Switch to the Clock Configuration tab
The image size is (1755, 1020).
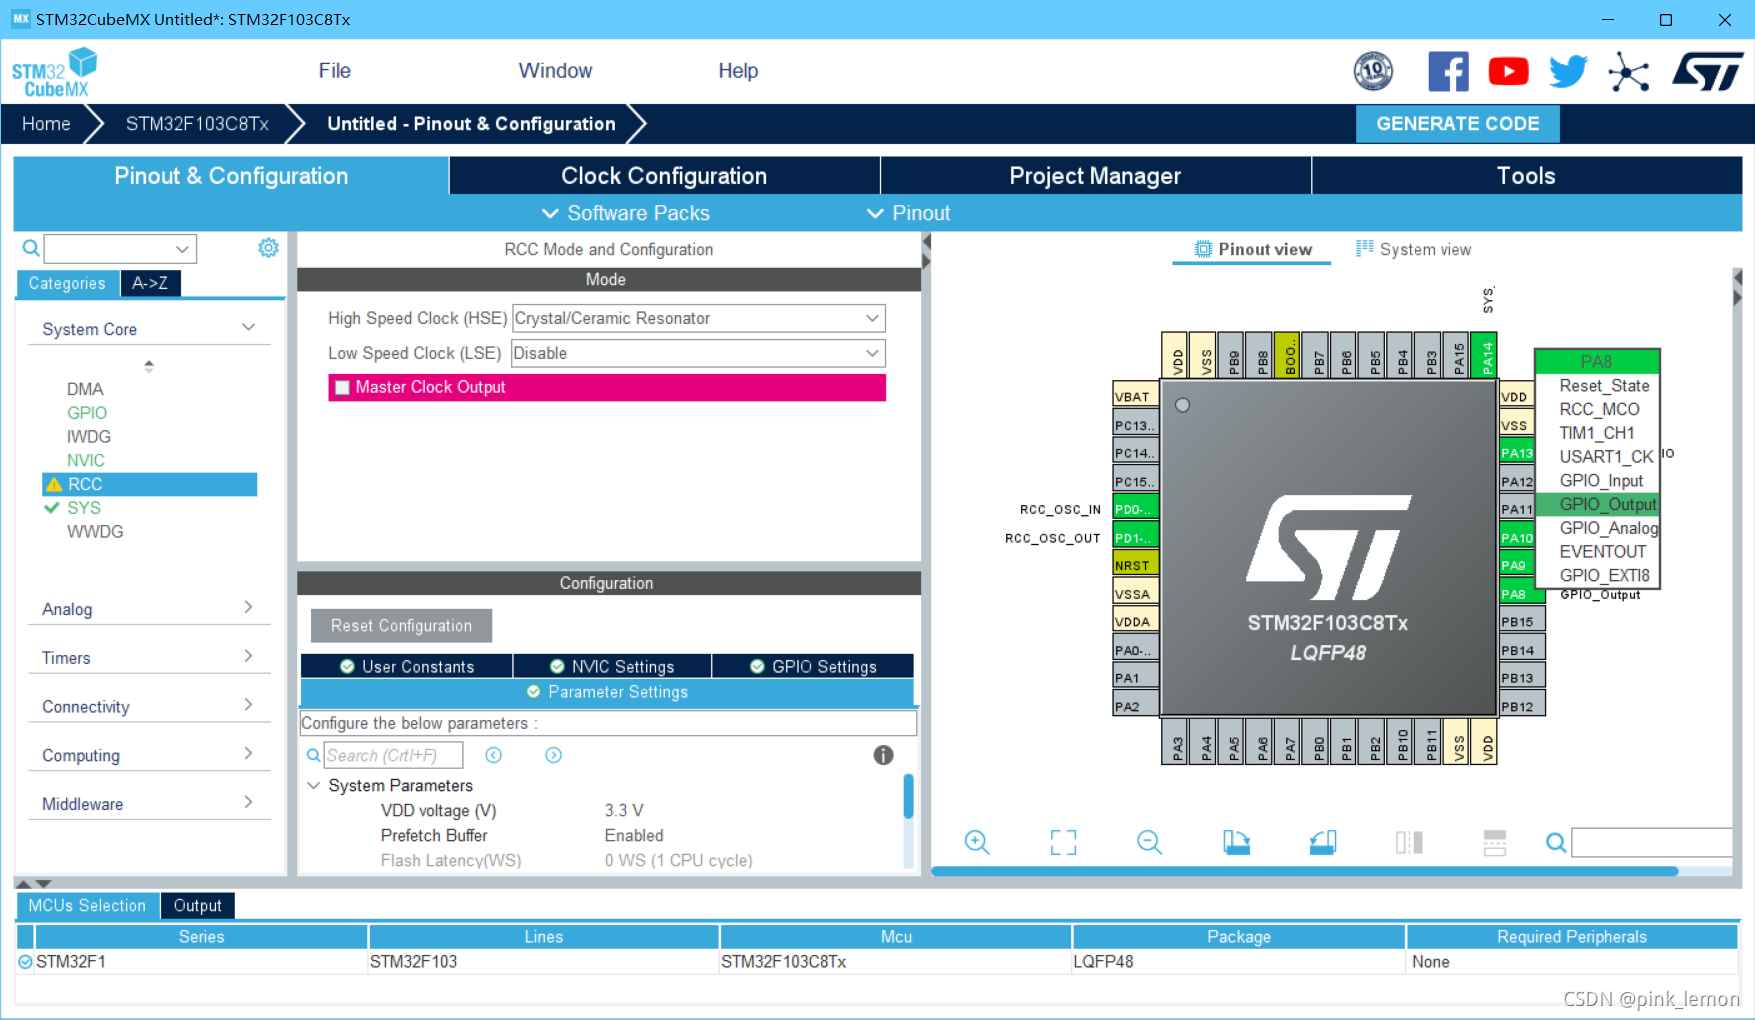[x=664, y=176]
